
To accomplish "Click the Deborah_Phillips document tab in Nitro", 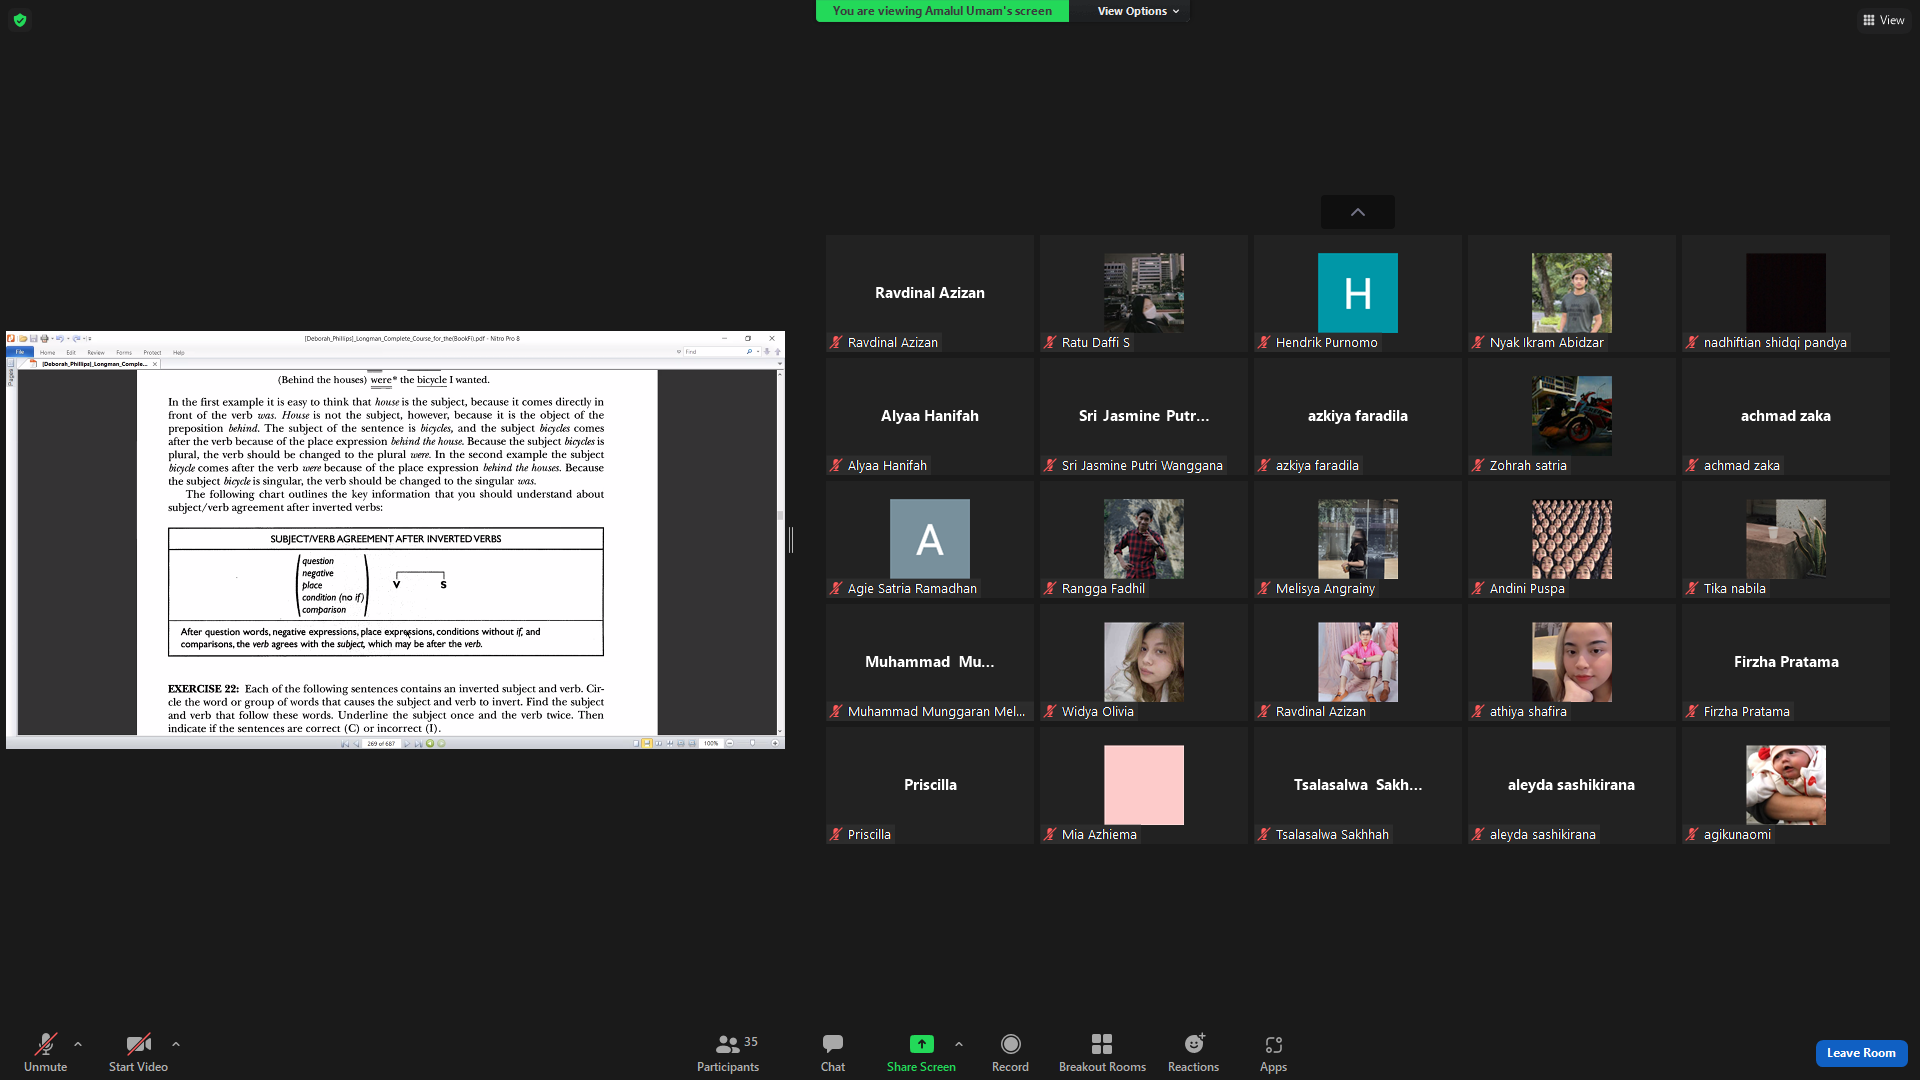I will pyautogui.click(x=94, y=364).
